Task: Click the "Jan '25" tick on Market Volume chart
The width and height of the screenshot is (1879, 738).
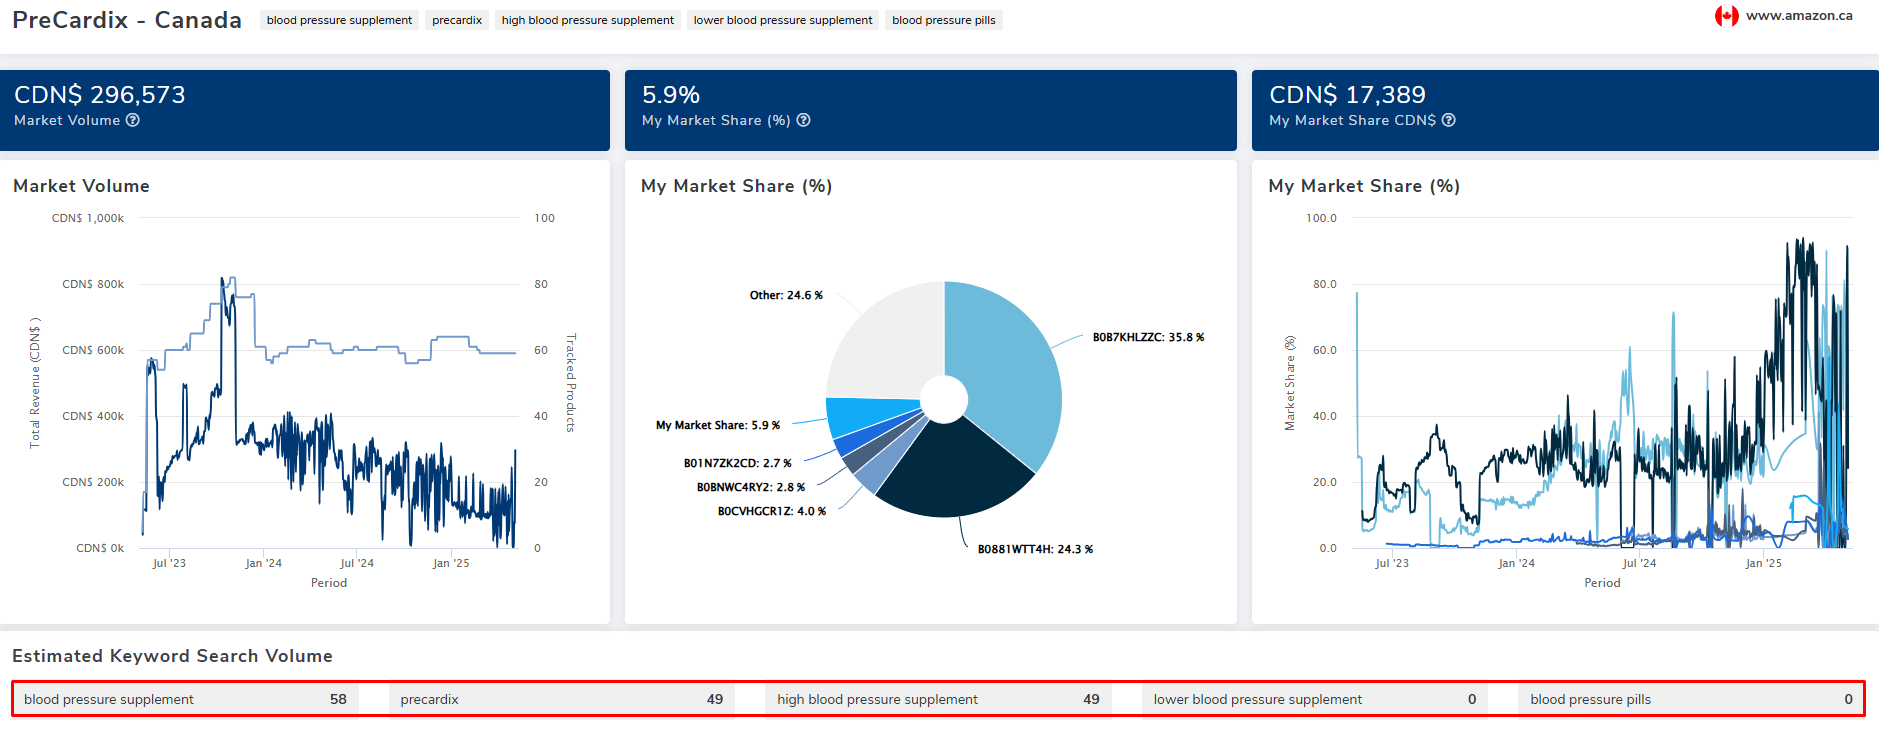Action: tap(451, 564)
